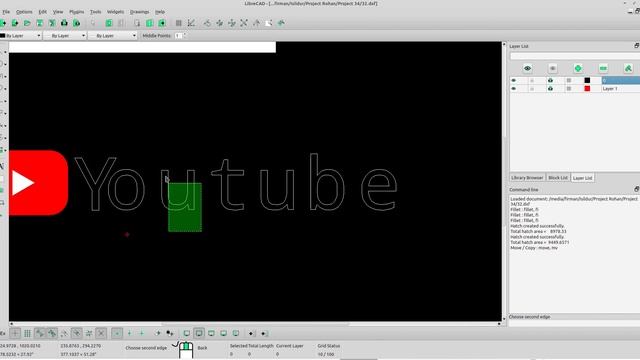
Task: Click the Remove layer minus icon
Action: [x=603, y=69]
